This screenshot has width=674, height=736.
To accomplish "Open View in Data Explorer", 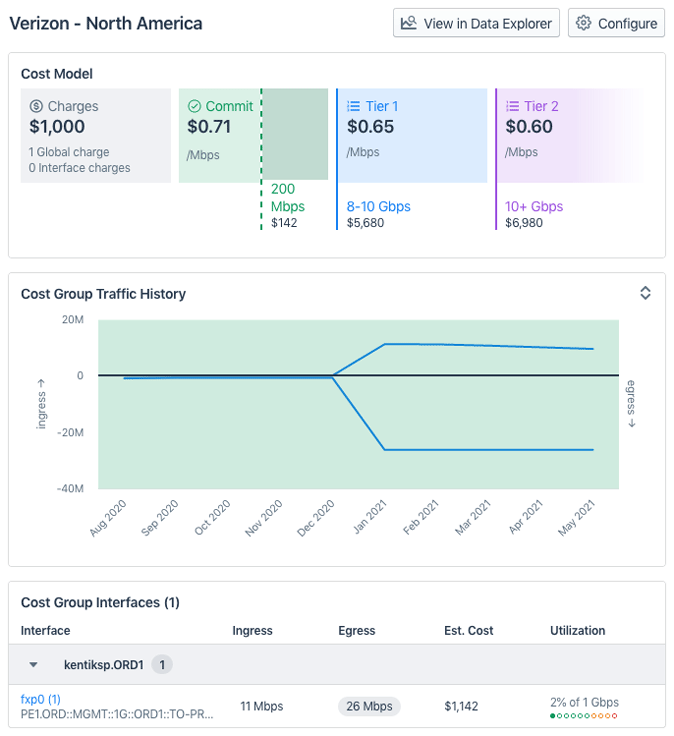I will click(x=476, y=23).
